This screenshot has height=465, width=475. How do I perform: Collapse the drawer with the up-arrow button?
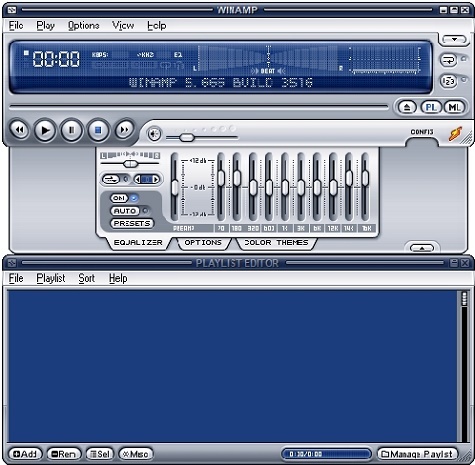422,248
